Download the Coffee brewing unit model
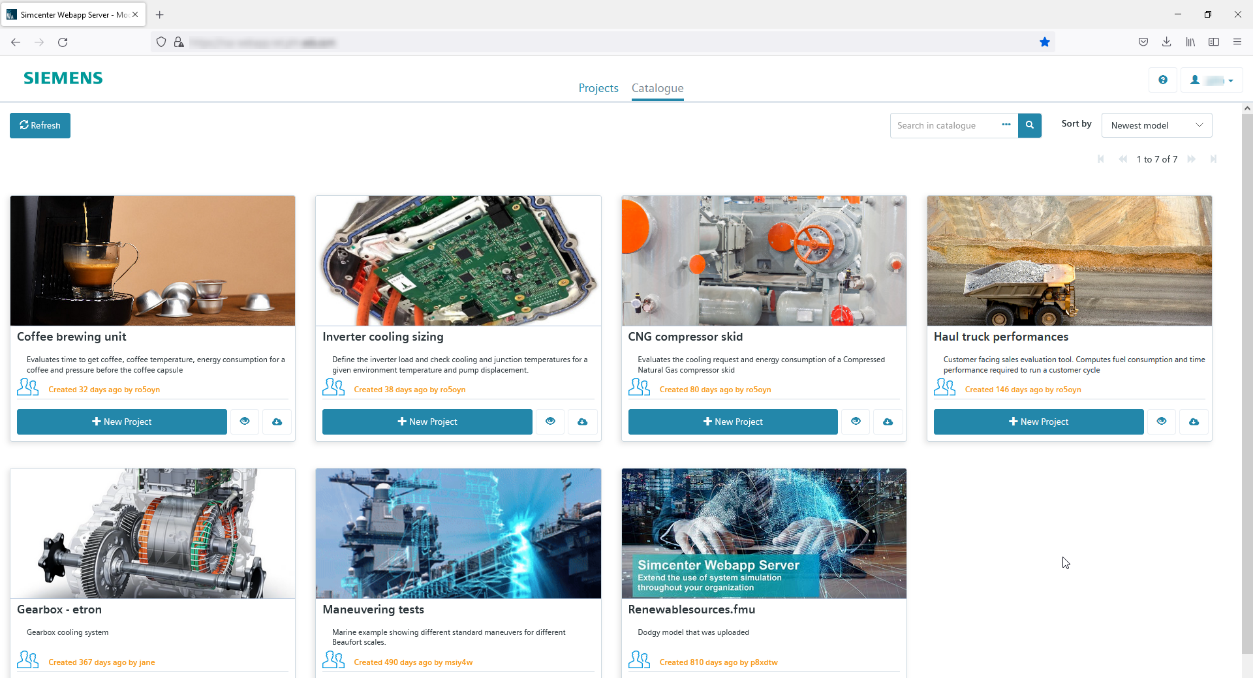 coord(277,422)
